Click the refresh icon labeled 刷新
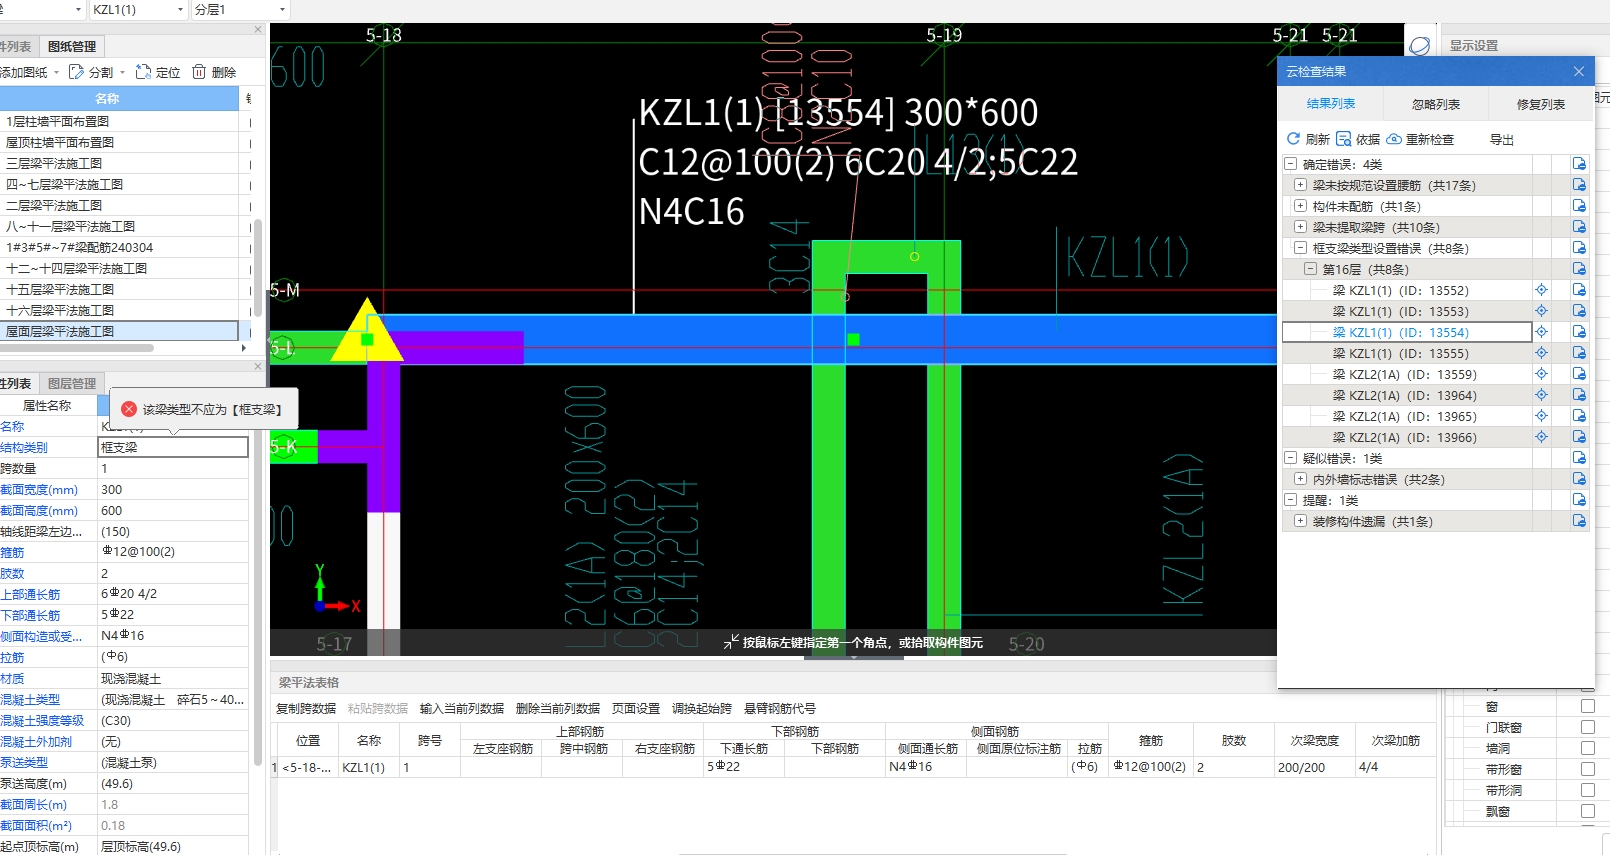Screen dimensions: 1610x855 click(x=1293, y=139)
